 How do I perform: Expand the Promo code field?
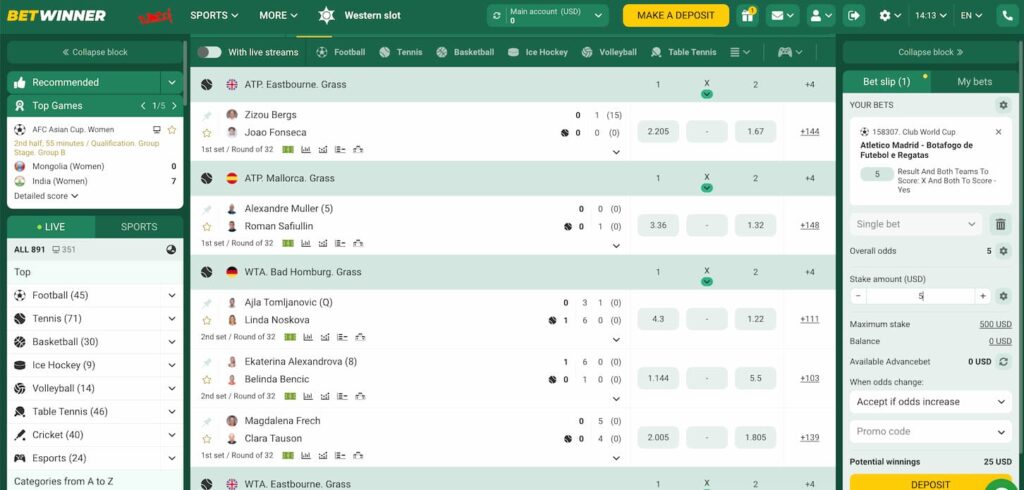tap(930, 431)
